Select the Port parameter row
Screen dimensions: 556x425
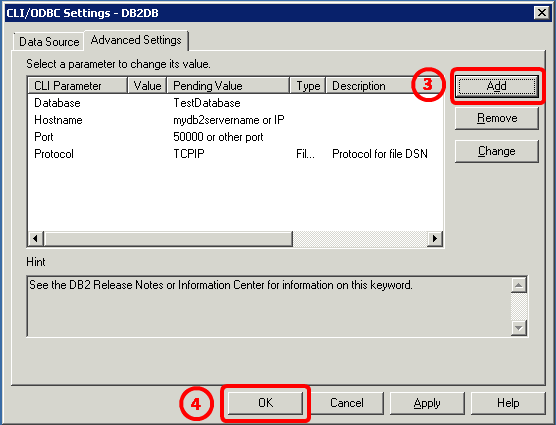pos(235,137)
